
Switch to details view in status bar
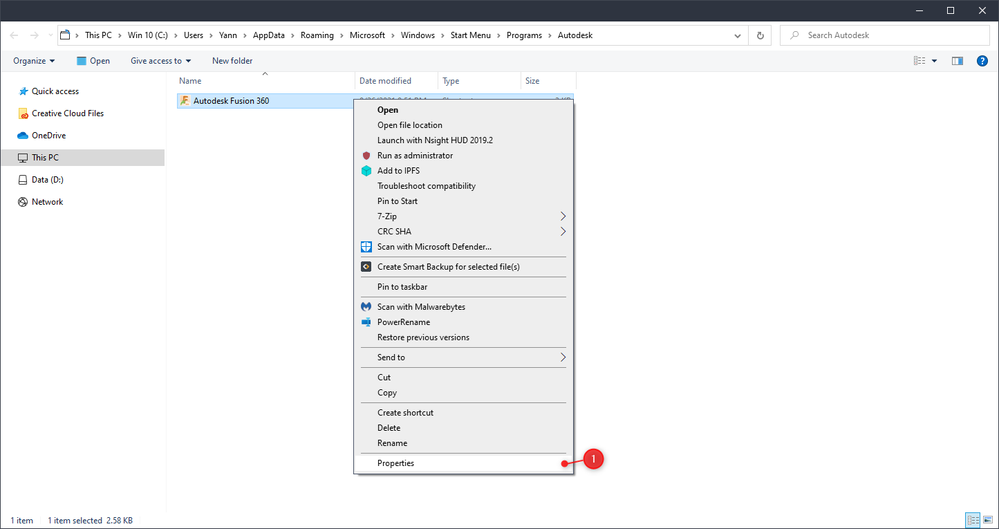click(x=973, y=519)
